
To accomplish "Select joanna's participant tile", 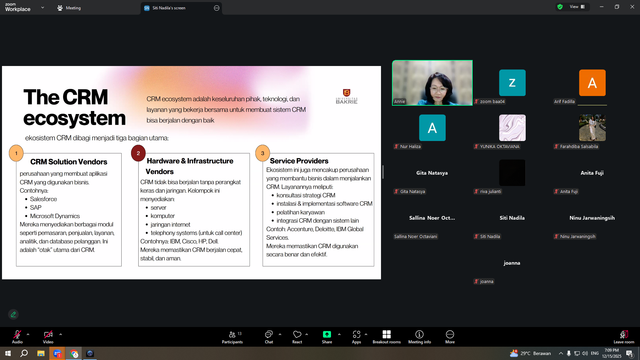I will click(x=512, y=263).
